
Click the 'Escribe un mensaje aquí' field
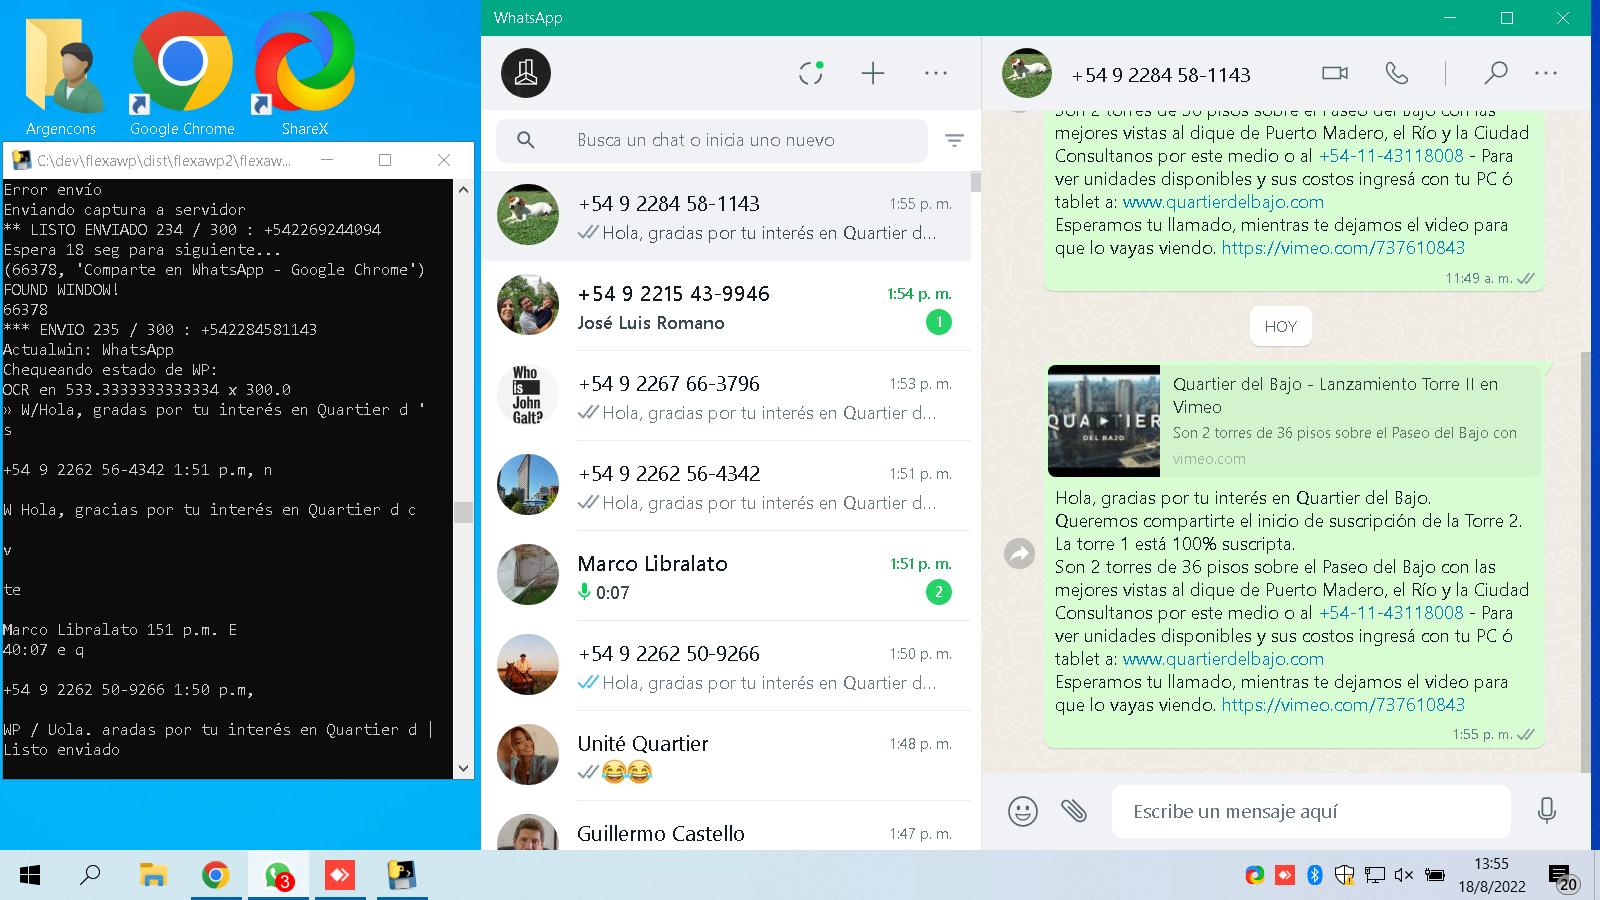click(1311, 811)
